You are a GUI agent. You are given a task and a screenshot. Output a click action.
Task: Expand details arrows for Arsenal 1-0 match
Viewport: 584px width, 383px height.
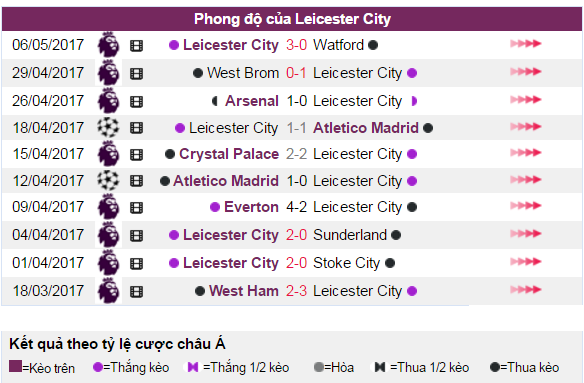[526, 99]
